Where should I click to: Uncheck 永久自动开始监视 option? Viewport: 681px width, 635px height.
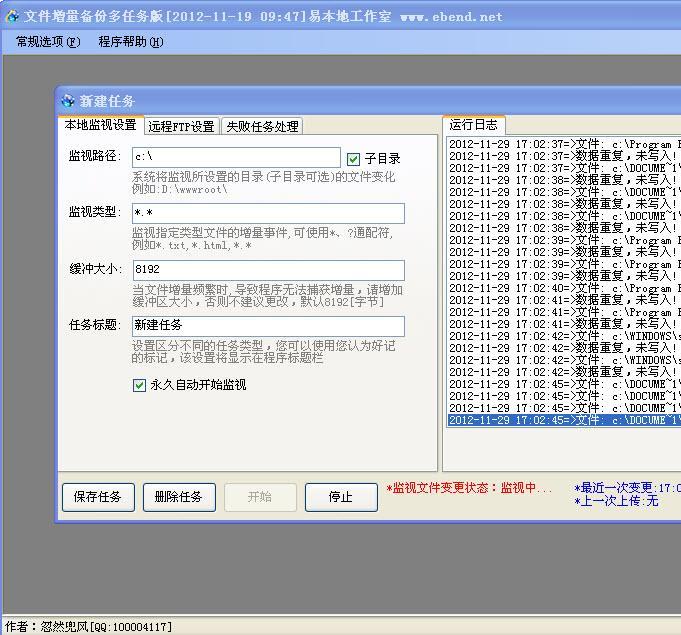(139, 385)
